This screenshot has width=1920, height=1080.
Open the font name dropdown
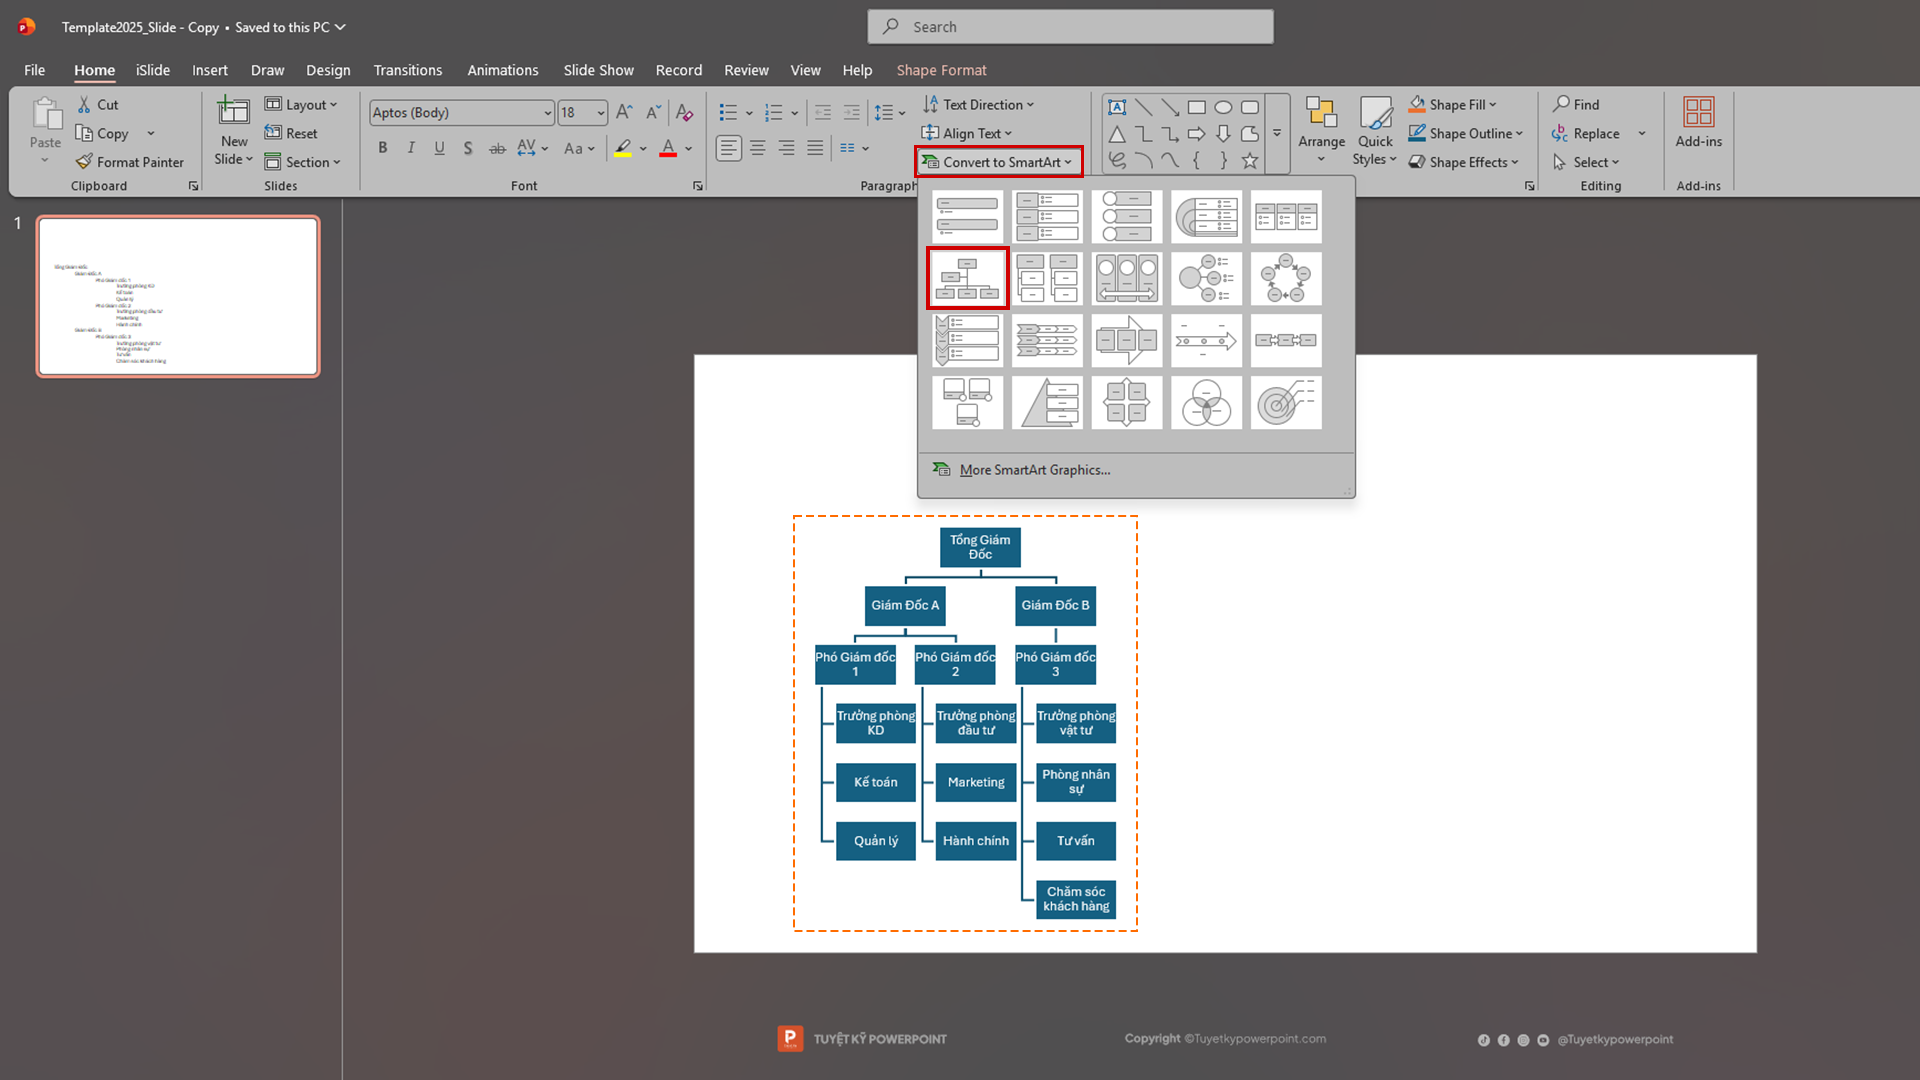tap(547, 113)
